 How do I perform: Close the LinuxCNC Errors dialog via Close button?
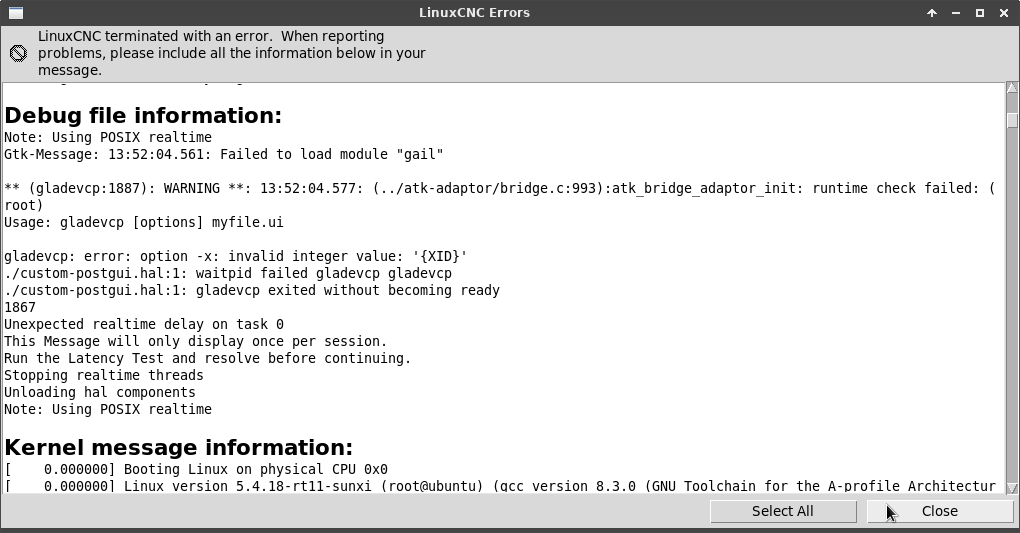pyautogui.click(x=940, y=511)
